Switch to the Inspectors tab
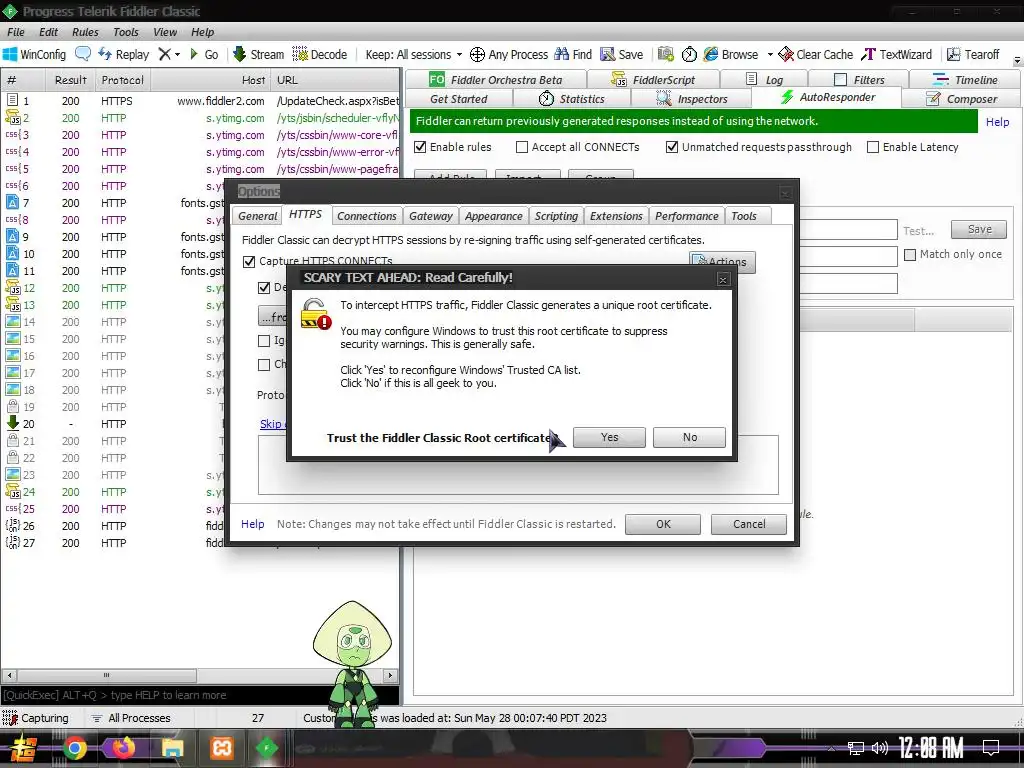 (x=692, y=99)
